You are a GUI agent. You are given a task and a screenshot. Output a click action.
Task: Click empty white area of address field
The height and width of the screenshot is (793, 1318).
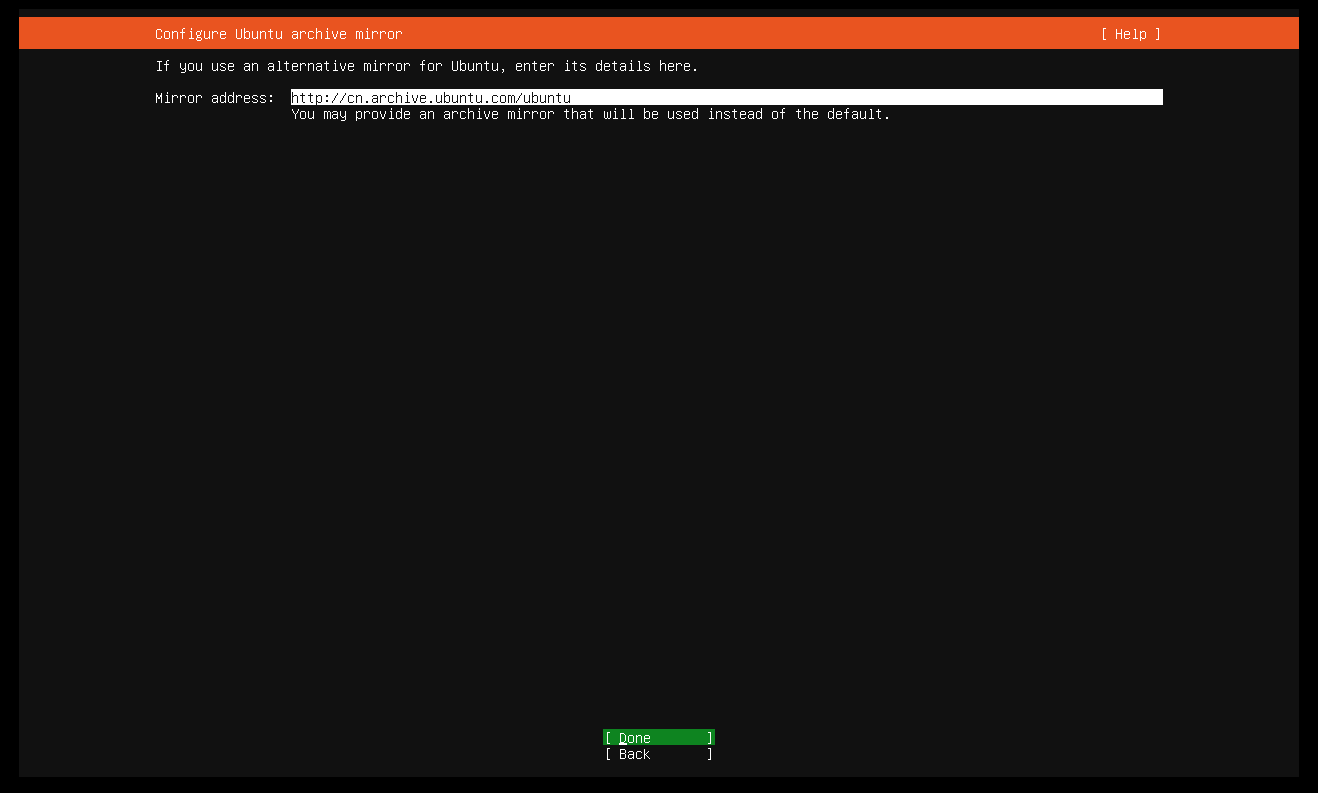point(866,98)
